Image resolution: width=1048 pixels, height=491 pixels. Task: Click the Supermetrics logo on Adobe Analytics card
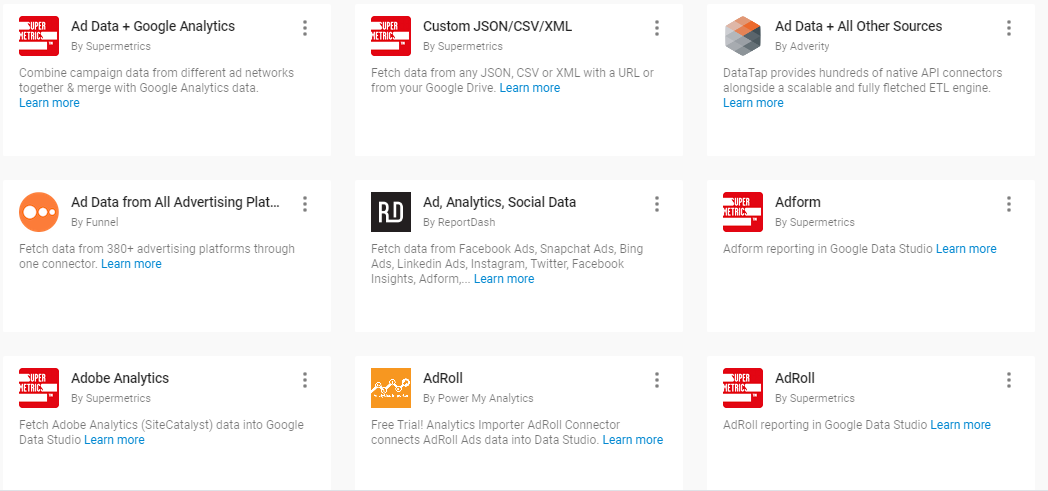39,388
